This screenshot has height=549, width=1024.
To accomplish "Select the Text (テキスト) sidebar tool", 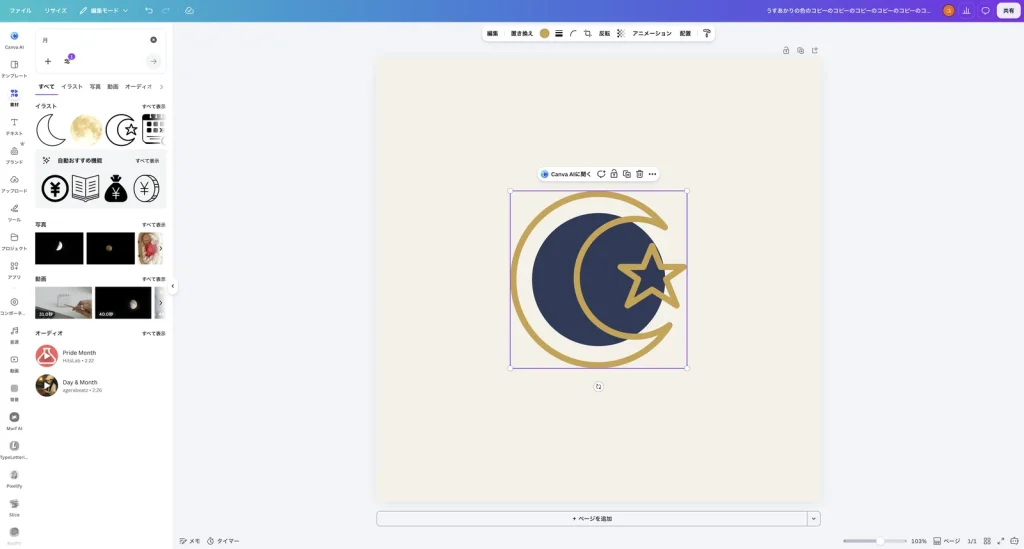I will (14, 126).
